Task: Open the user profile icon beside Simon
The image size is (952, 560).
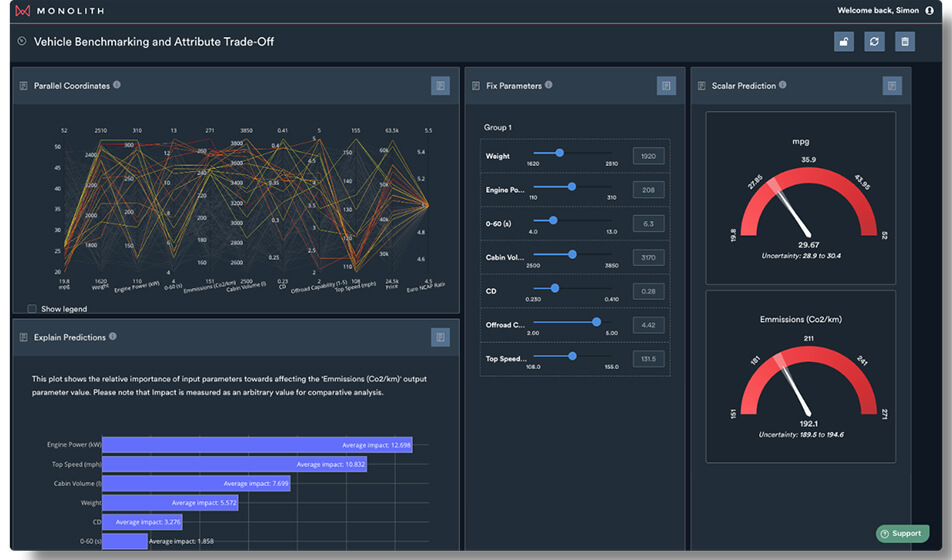Action: click(x=929, y=10)
